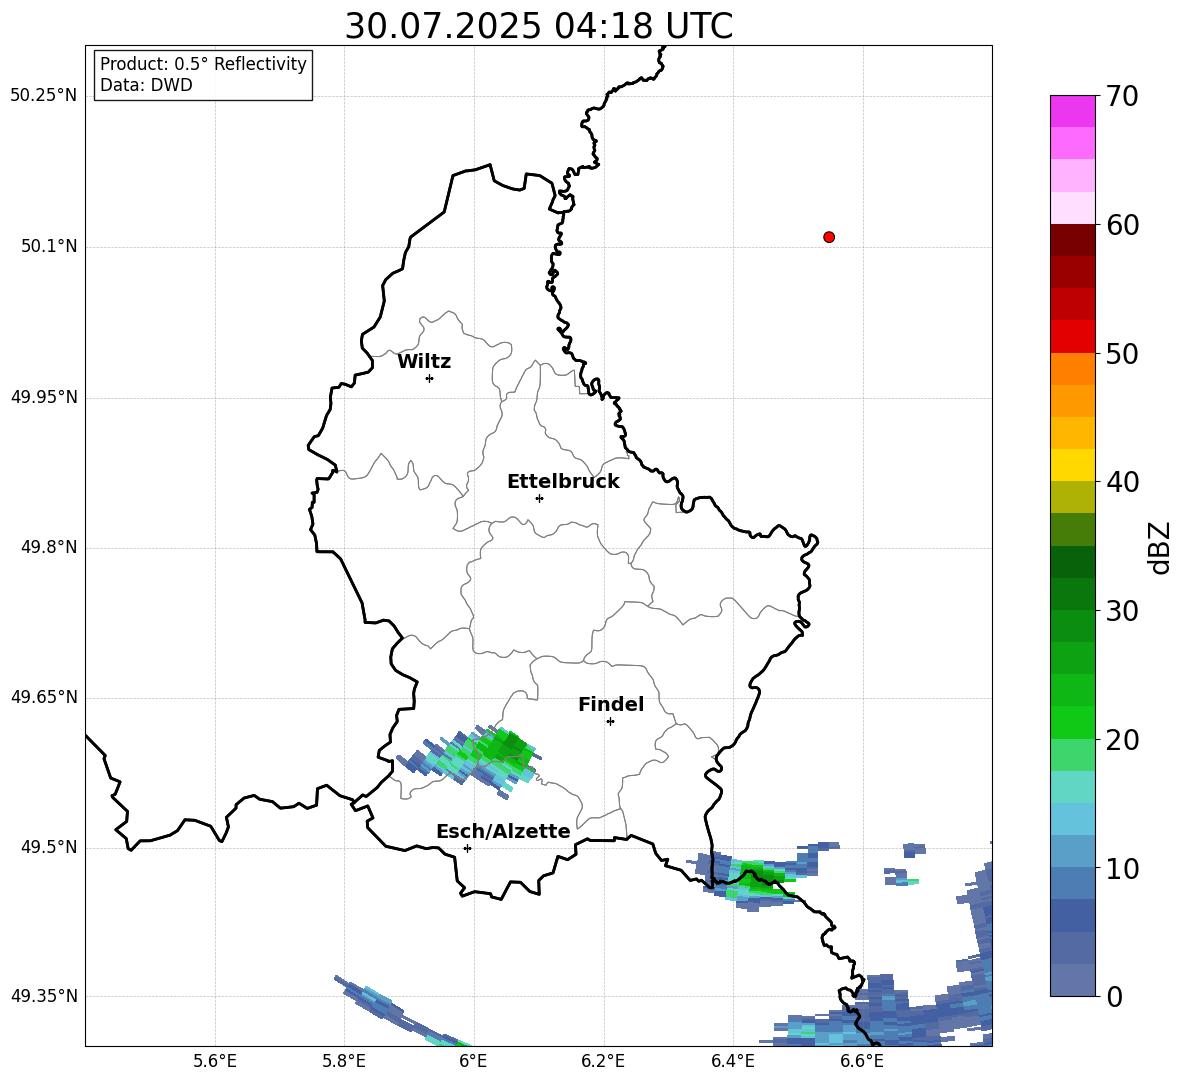The height and width of the screenshot is (1081, 1184).
Task: Click the turquoise colorbar segment below 20
Action: tap(1072, 787)
